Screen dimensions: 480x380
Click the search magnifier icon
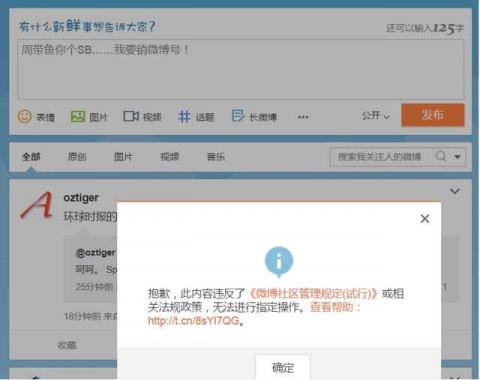(x=441, y=156)
